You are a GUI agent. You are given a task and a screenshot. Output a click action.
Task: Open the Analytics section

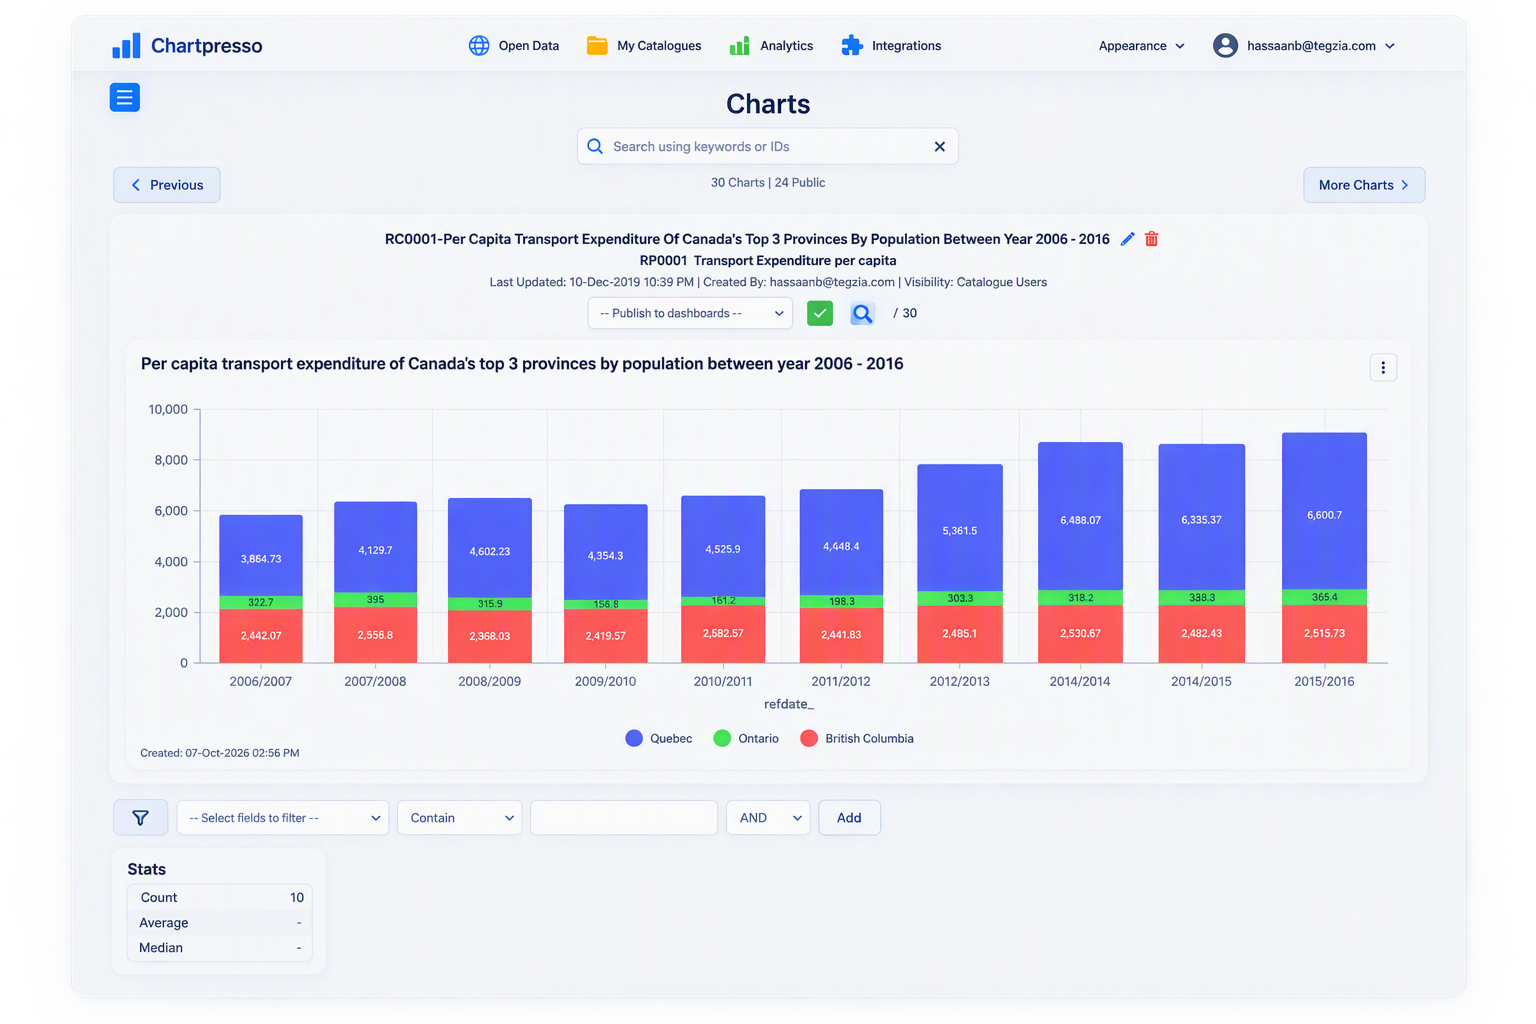point(771,46)
